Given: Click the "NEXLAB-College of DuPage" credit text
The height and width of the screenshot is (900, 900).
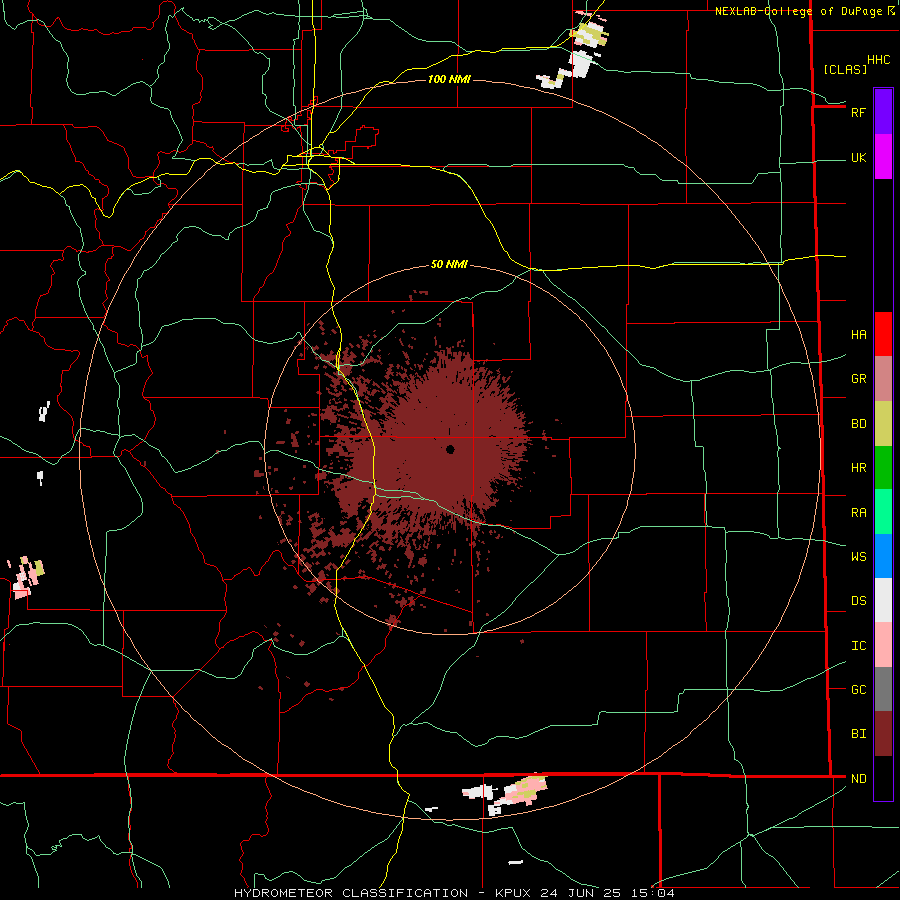Looking at the screenshot, I should point(800,11).
